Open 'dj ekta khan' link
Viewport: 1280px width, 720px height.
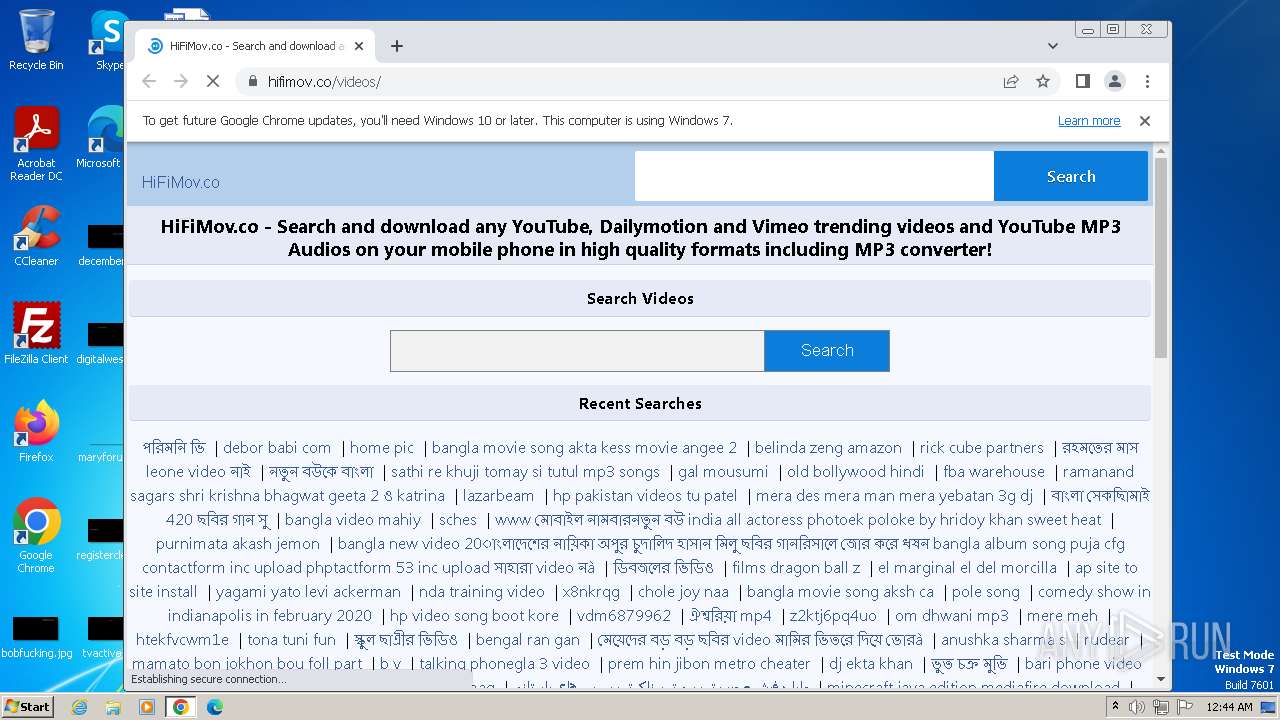[871, 664]
